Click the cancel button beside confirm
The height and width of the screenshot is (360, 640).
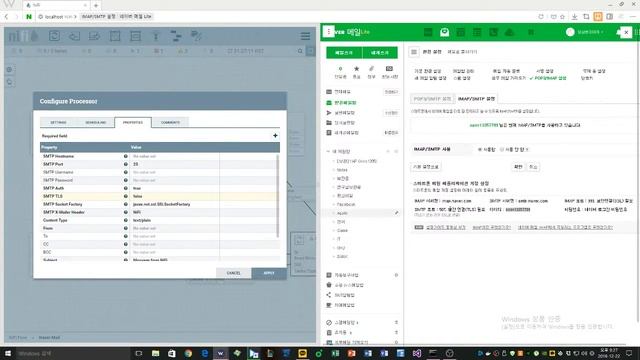tap(533, 167)
